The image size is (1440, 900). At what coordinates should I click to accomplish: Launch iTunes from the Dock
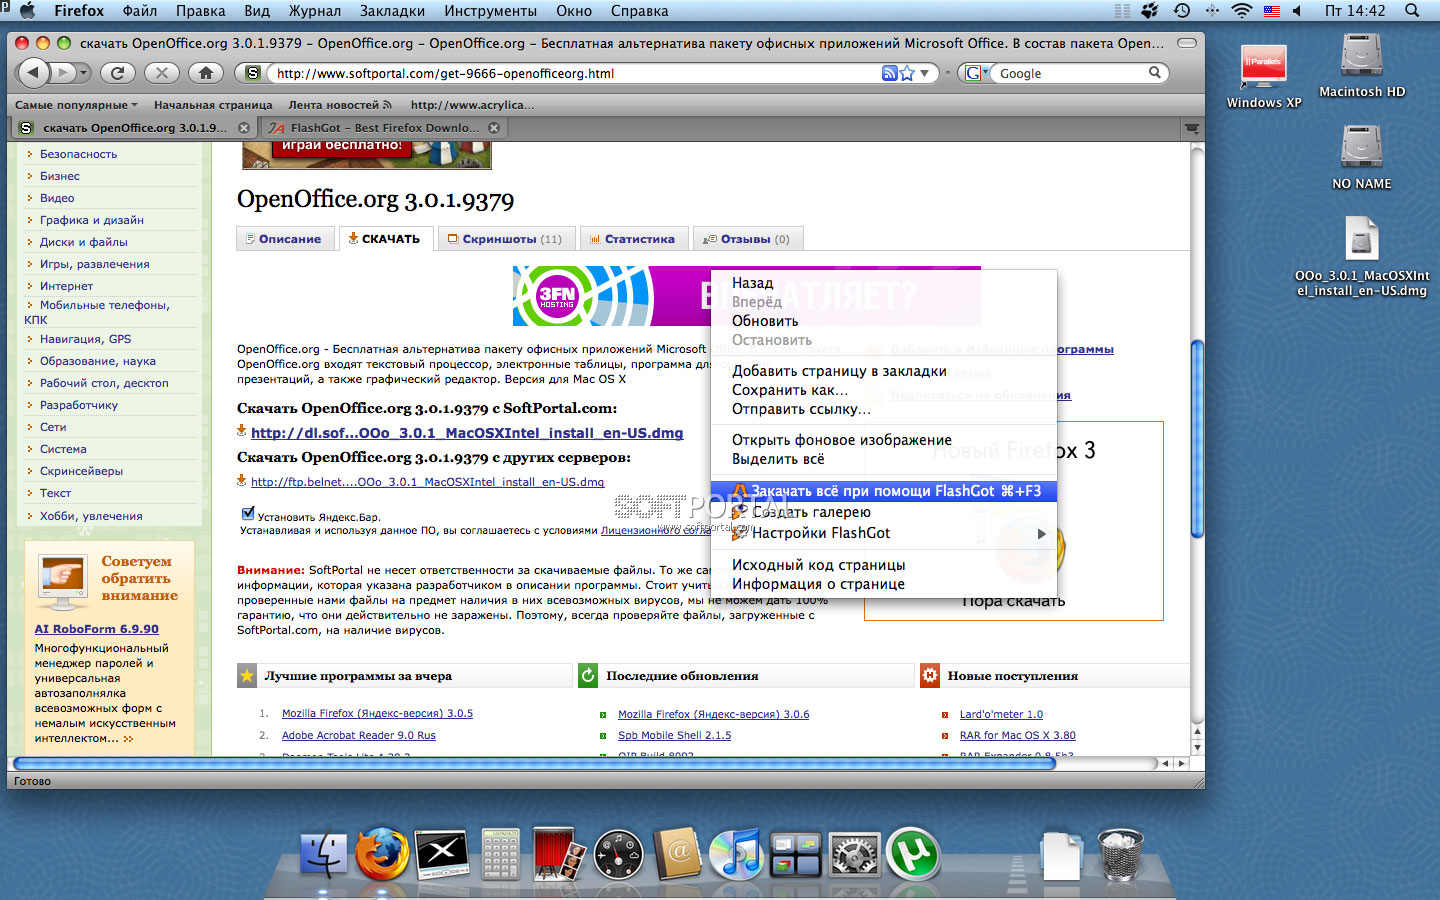[x=736, y=856]
